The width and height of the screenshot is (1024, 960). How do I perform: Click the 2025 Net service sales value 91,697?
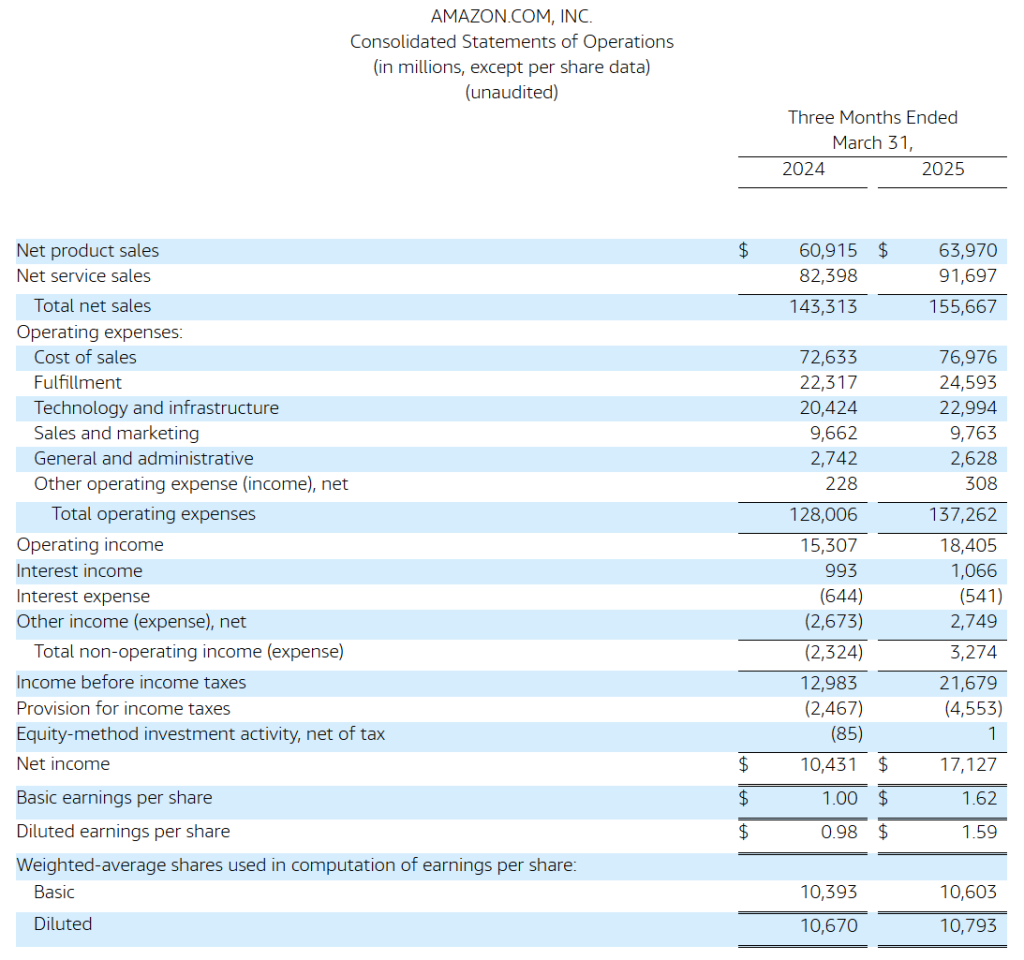pos(968,276)
